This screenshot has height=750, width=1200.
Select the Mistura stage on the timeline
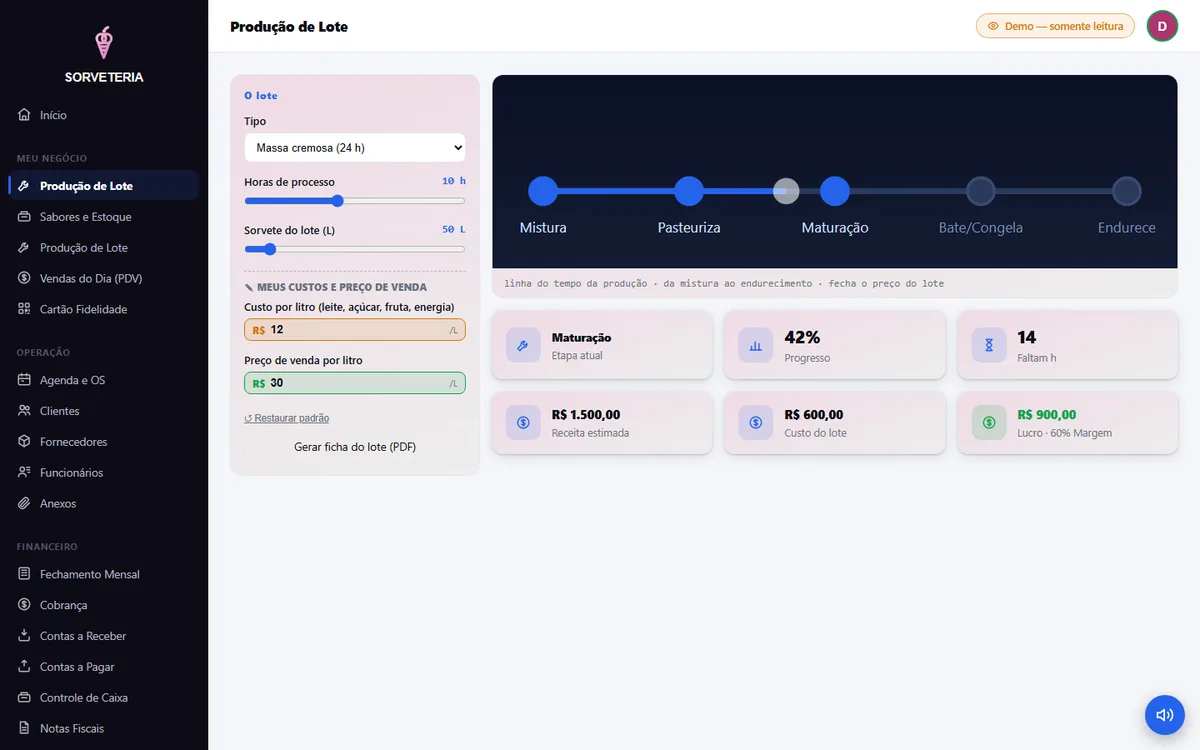pyautogui.click(x=543, y=191)
